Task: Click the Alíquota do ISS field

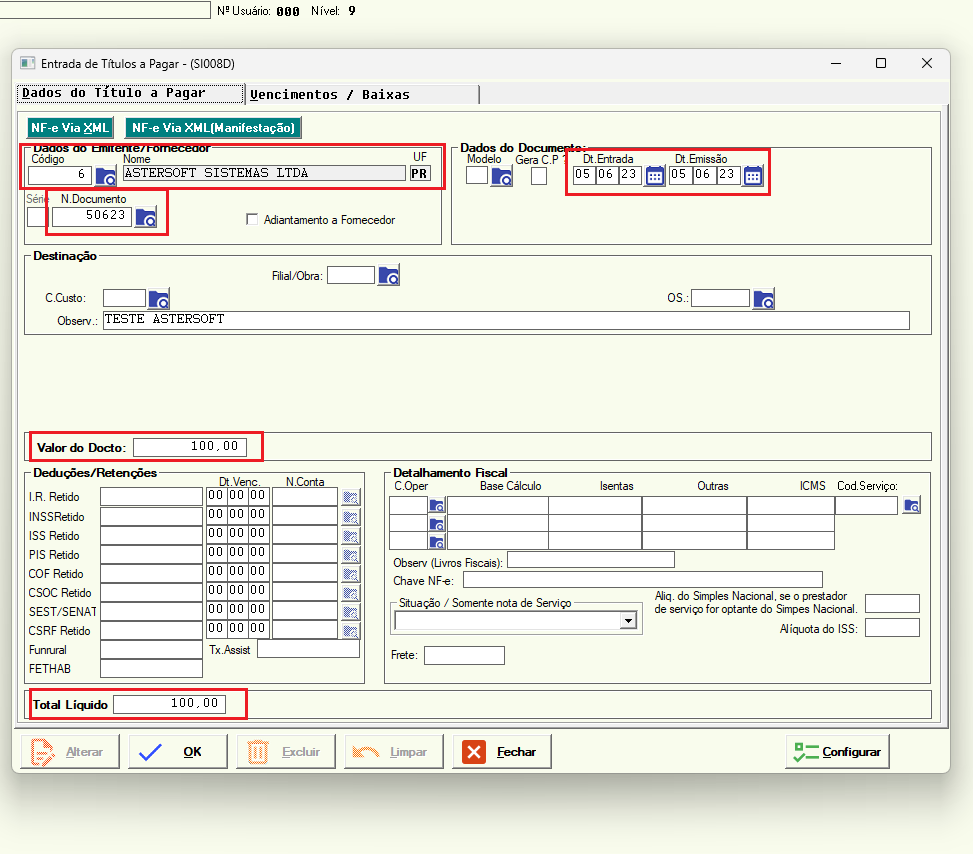Action: 892,628
